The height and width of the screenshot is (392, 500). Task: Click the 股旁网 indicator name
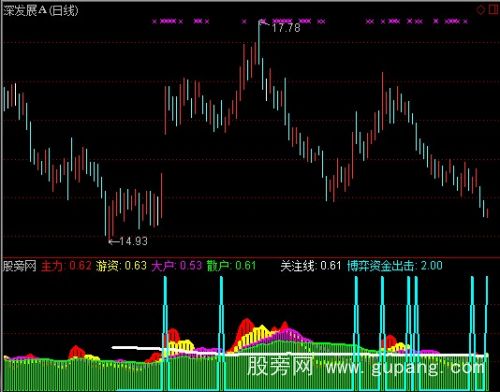[20, 266]
